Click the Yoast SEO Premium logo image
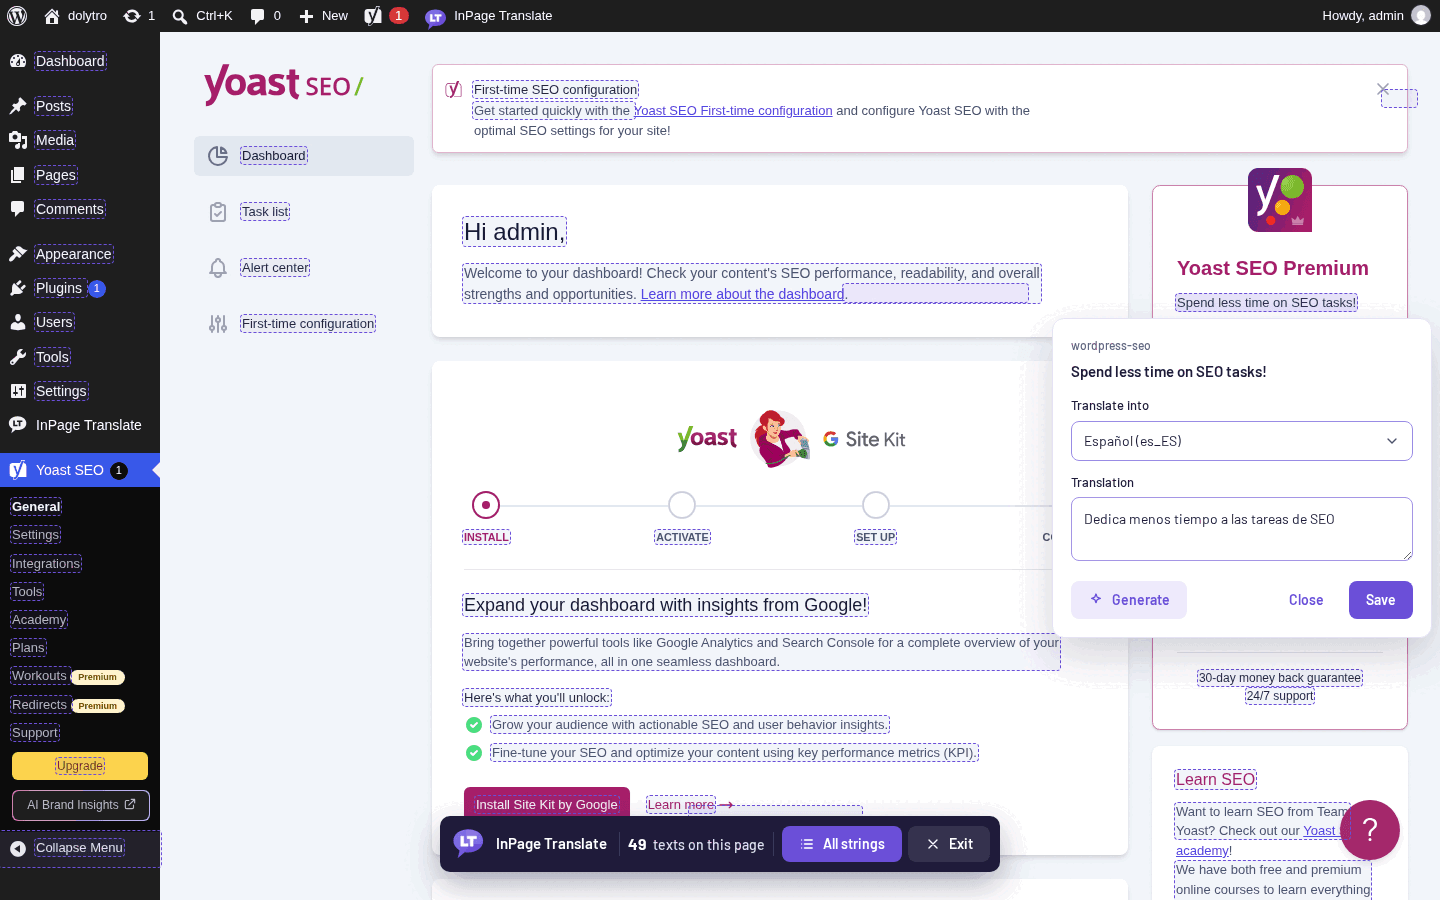This screenshot has height=900, width=1440. tap(1280, 200)
